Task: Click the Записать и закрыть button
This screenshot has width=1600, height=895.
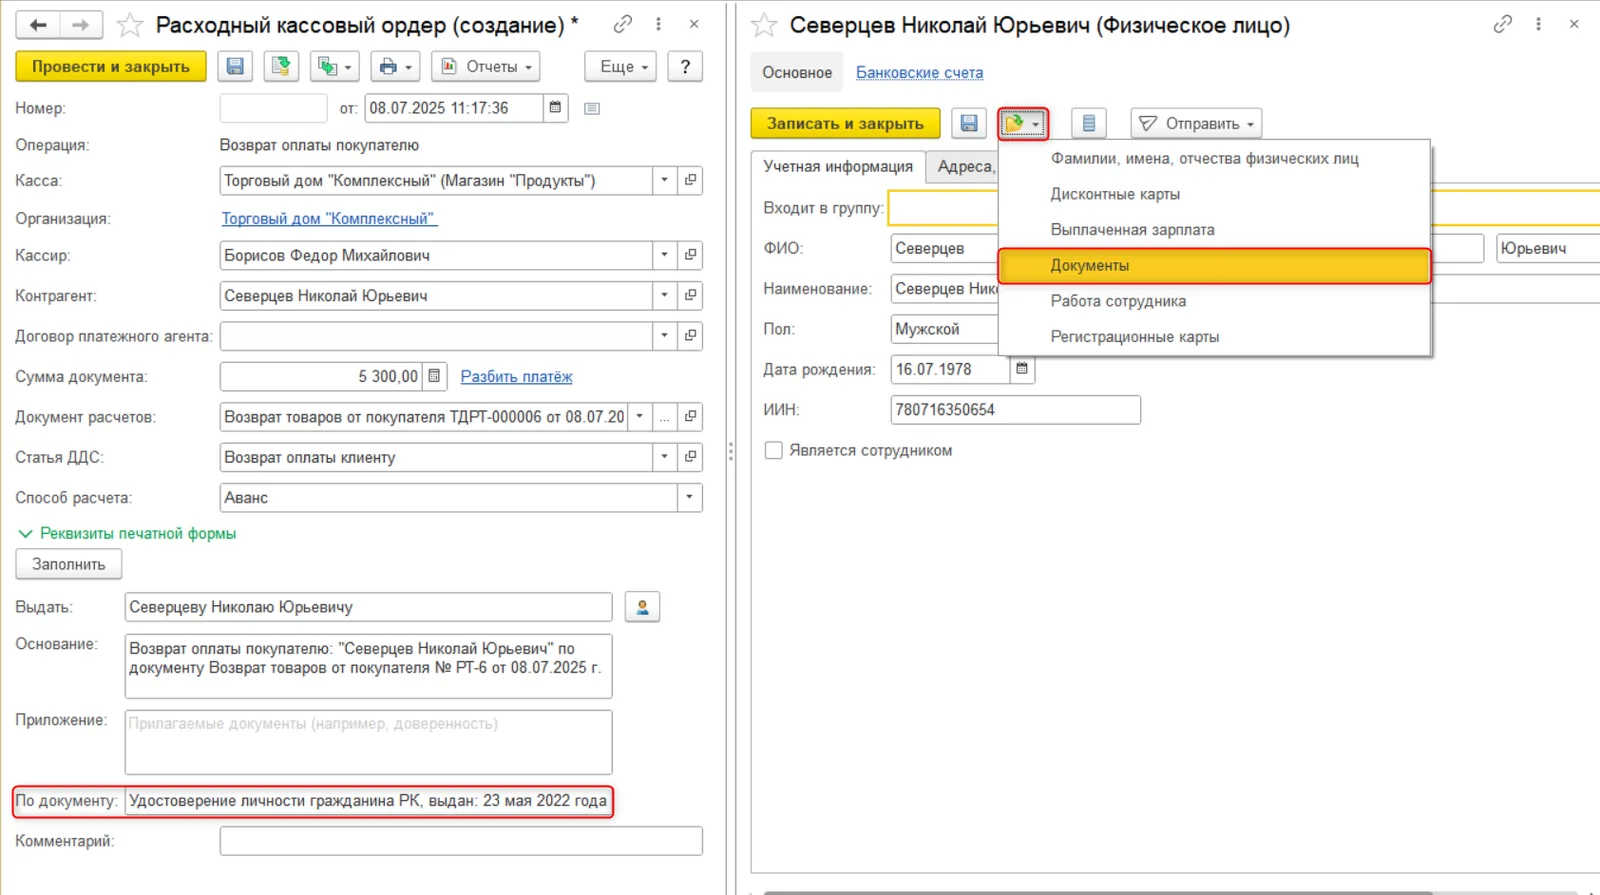Action: (845, 124)
